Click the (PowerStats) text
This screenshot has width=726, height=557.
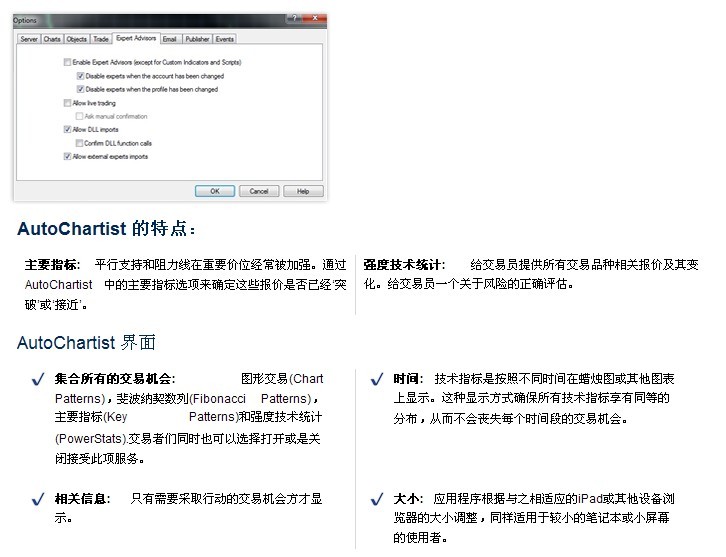(x=91, y=438)
